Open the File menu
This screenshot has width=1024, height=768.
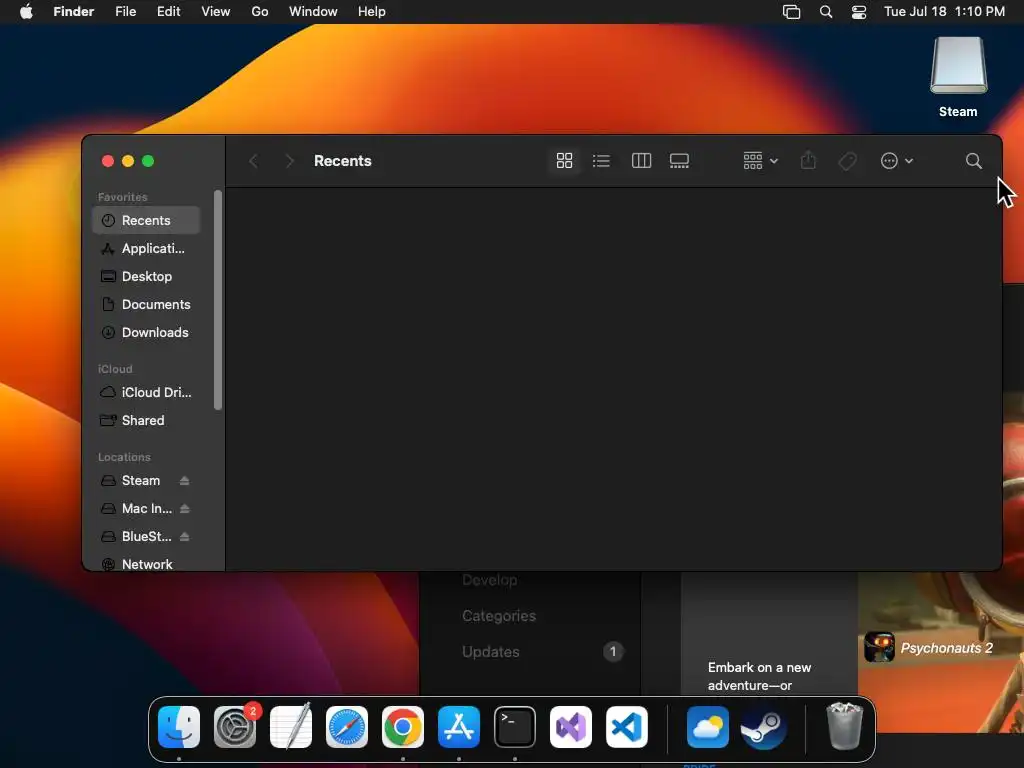point(125,12)
